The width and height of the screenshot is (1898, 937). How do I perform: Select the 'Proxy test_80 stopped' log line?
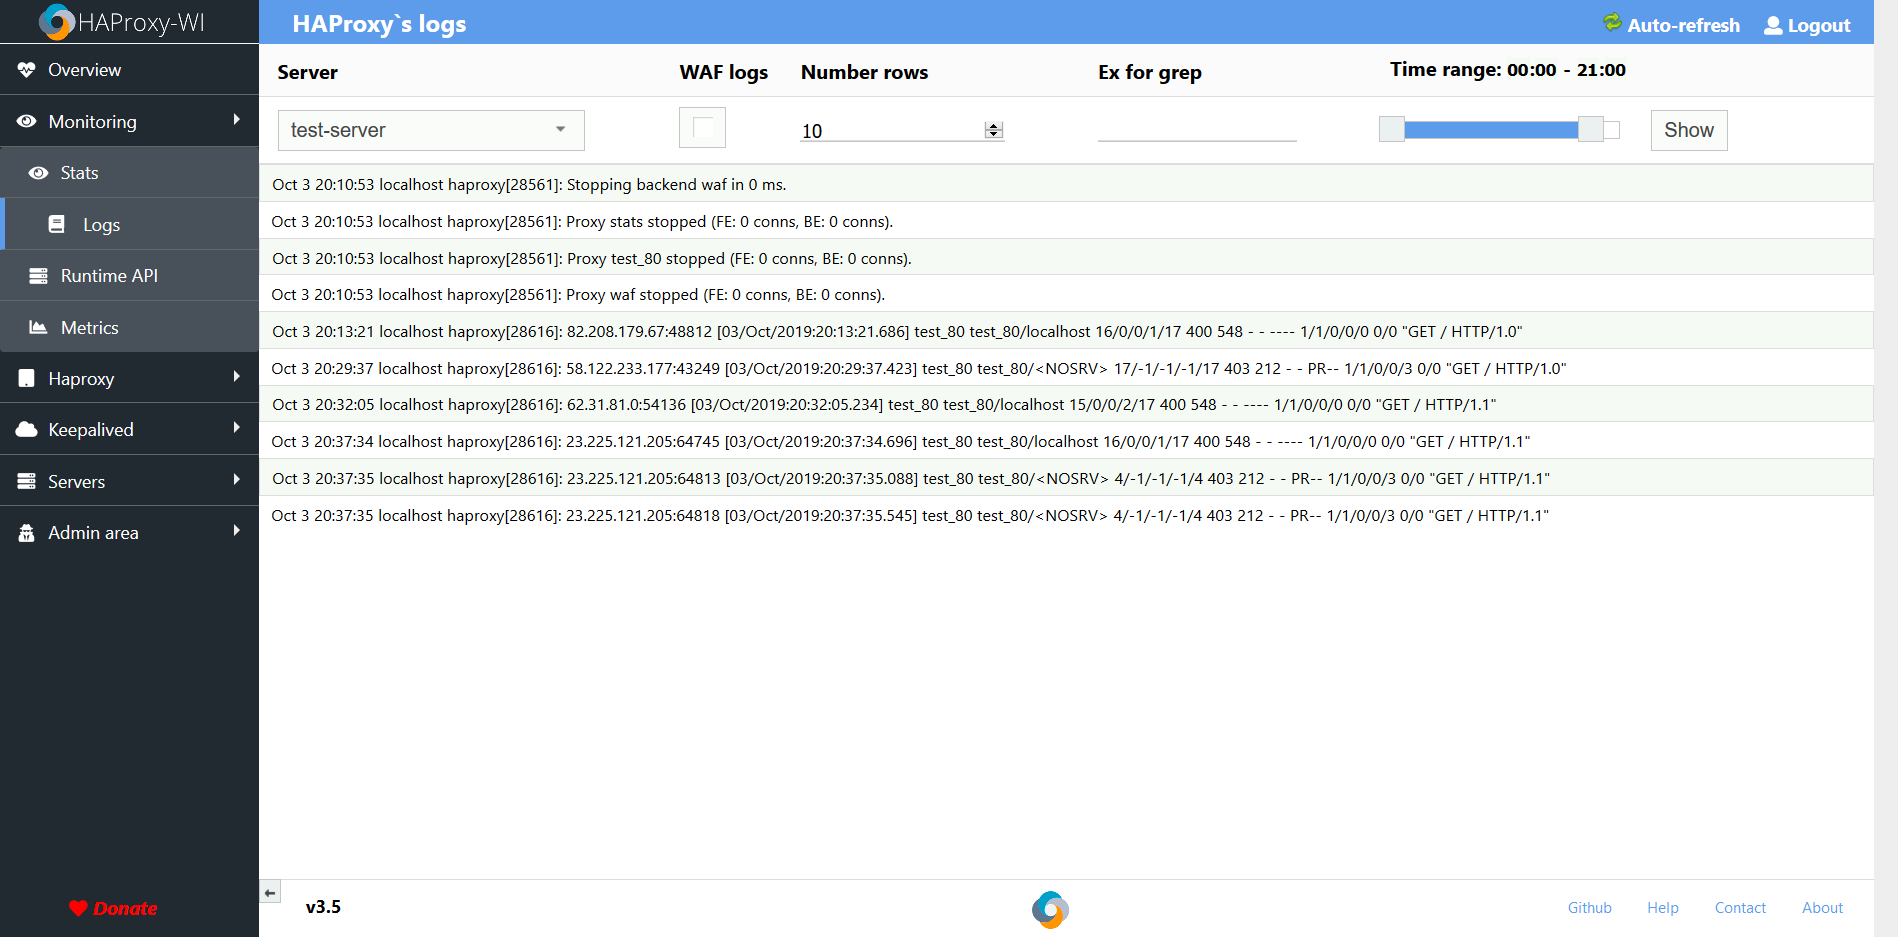[x=1066, y=258]
